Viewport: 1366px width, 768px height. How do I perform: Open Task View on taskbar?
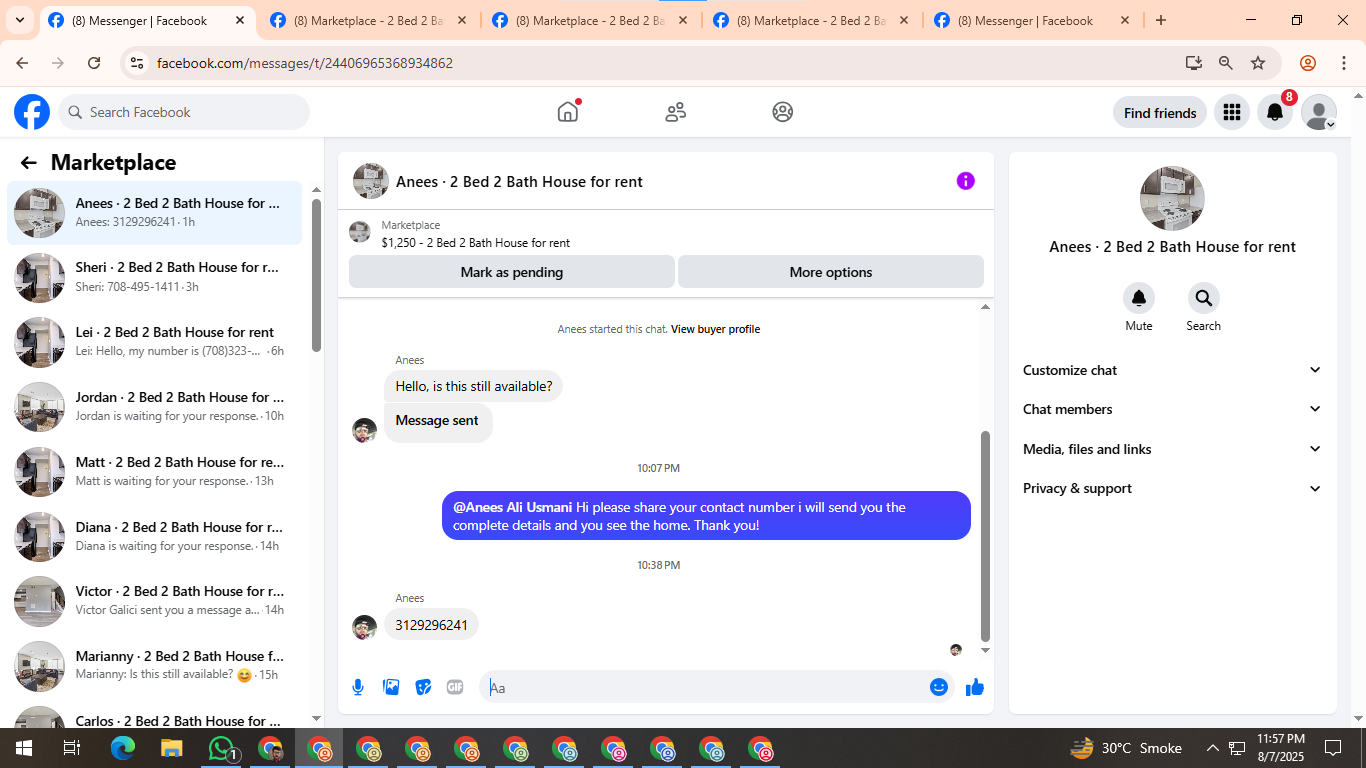[72, 748]
